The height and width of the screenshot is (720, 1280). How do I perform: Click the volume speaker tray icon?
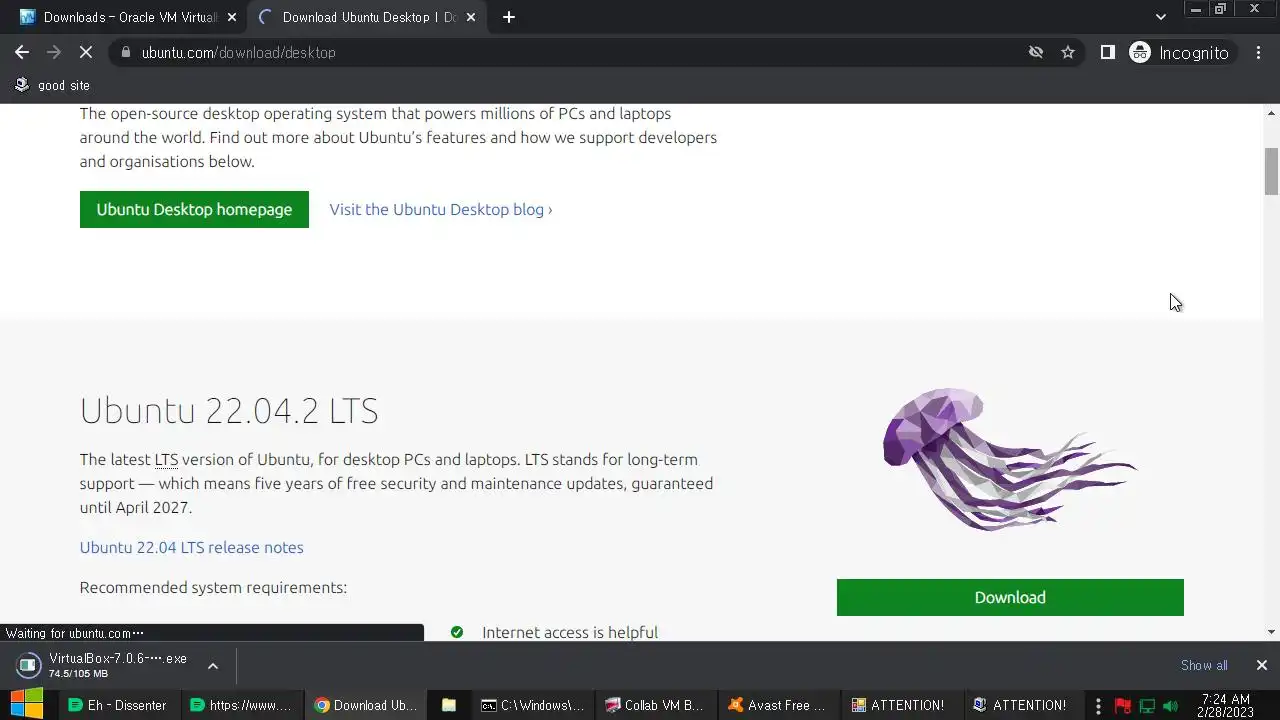(1170, 706)
